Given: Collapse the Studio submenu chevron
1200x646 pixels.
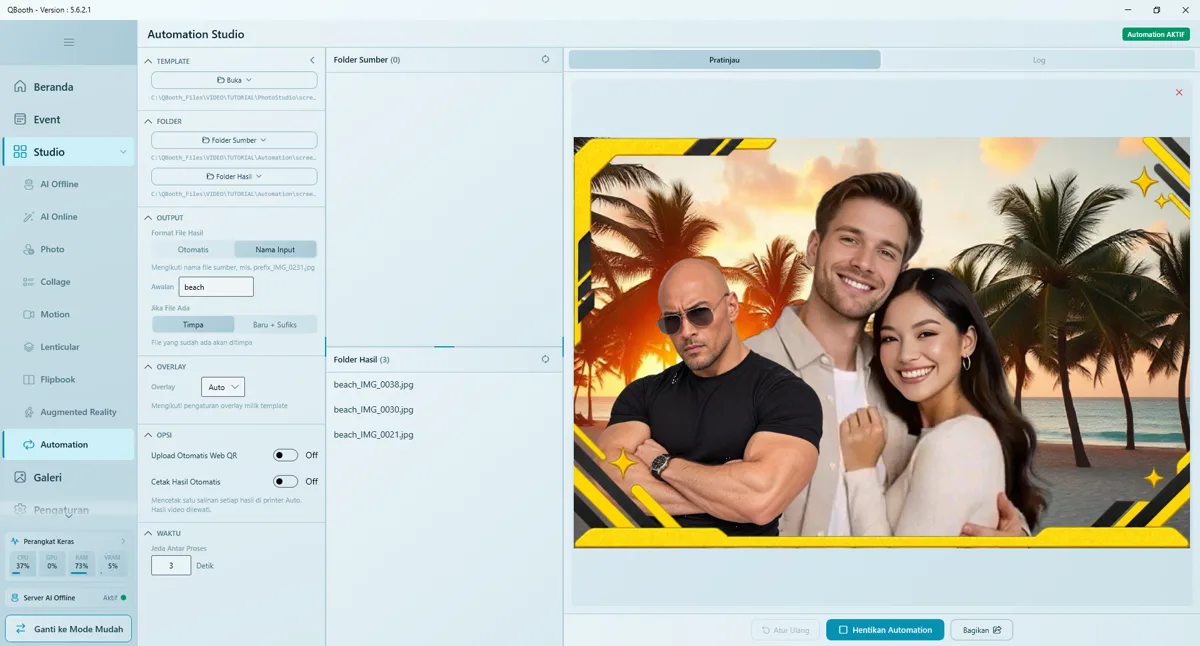Looking at the screenshot, I should click(x=123, y=152).
